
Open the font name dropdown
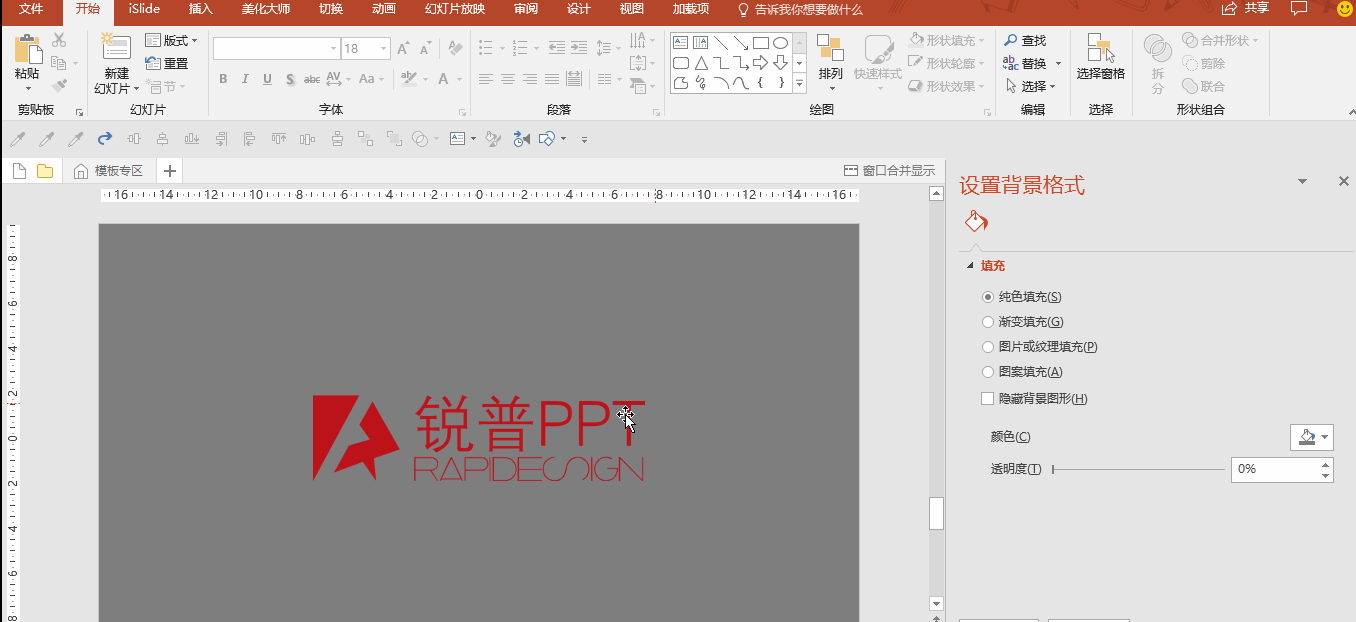click(333, 48)
